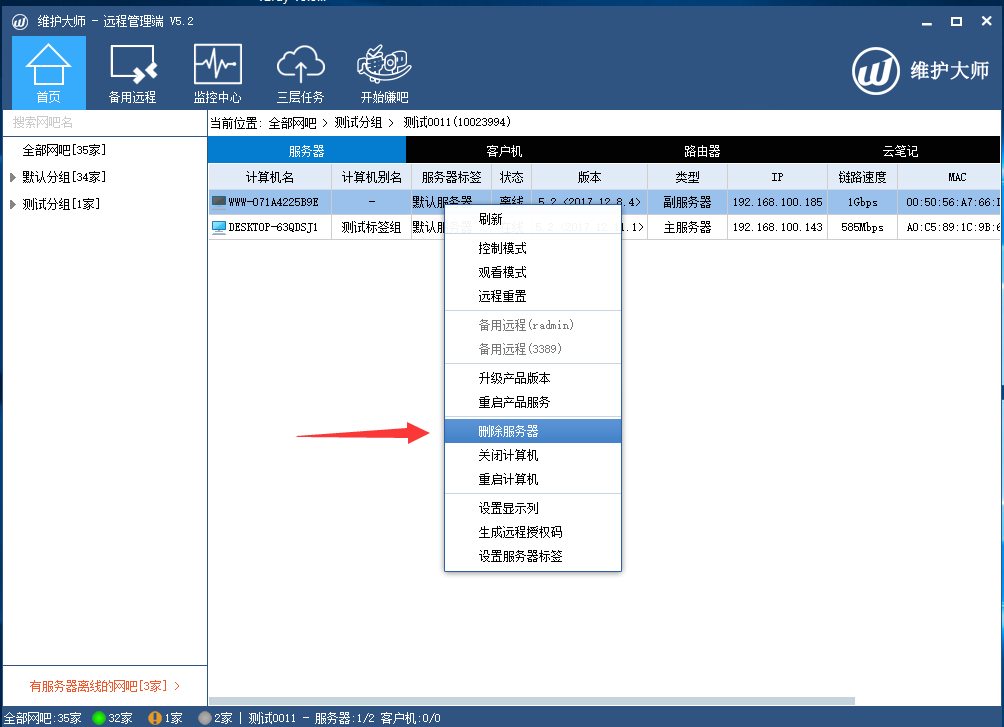Choose 刷新 from the context menu
This screenshot has height=727, width=1004.
(533, 219)
